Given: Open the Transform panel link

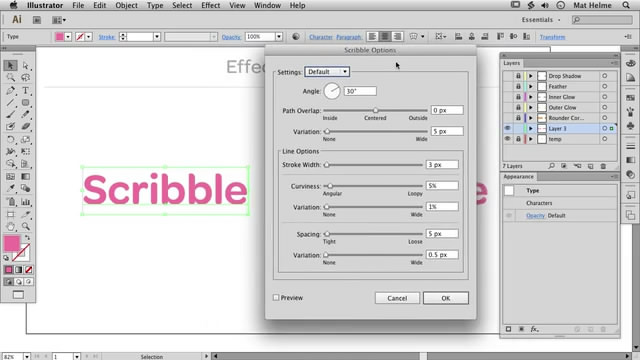Looking at the screenshot, I should (x=552, y=37).
